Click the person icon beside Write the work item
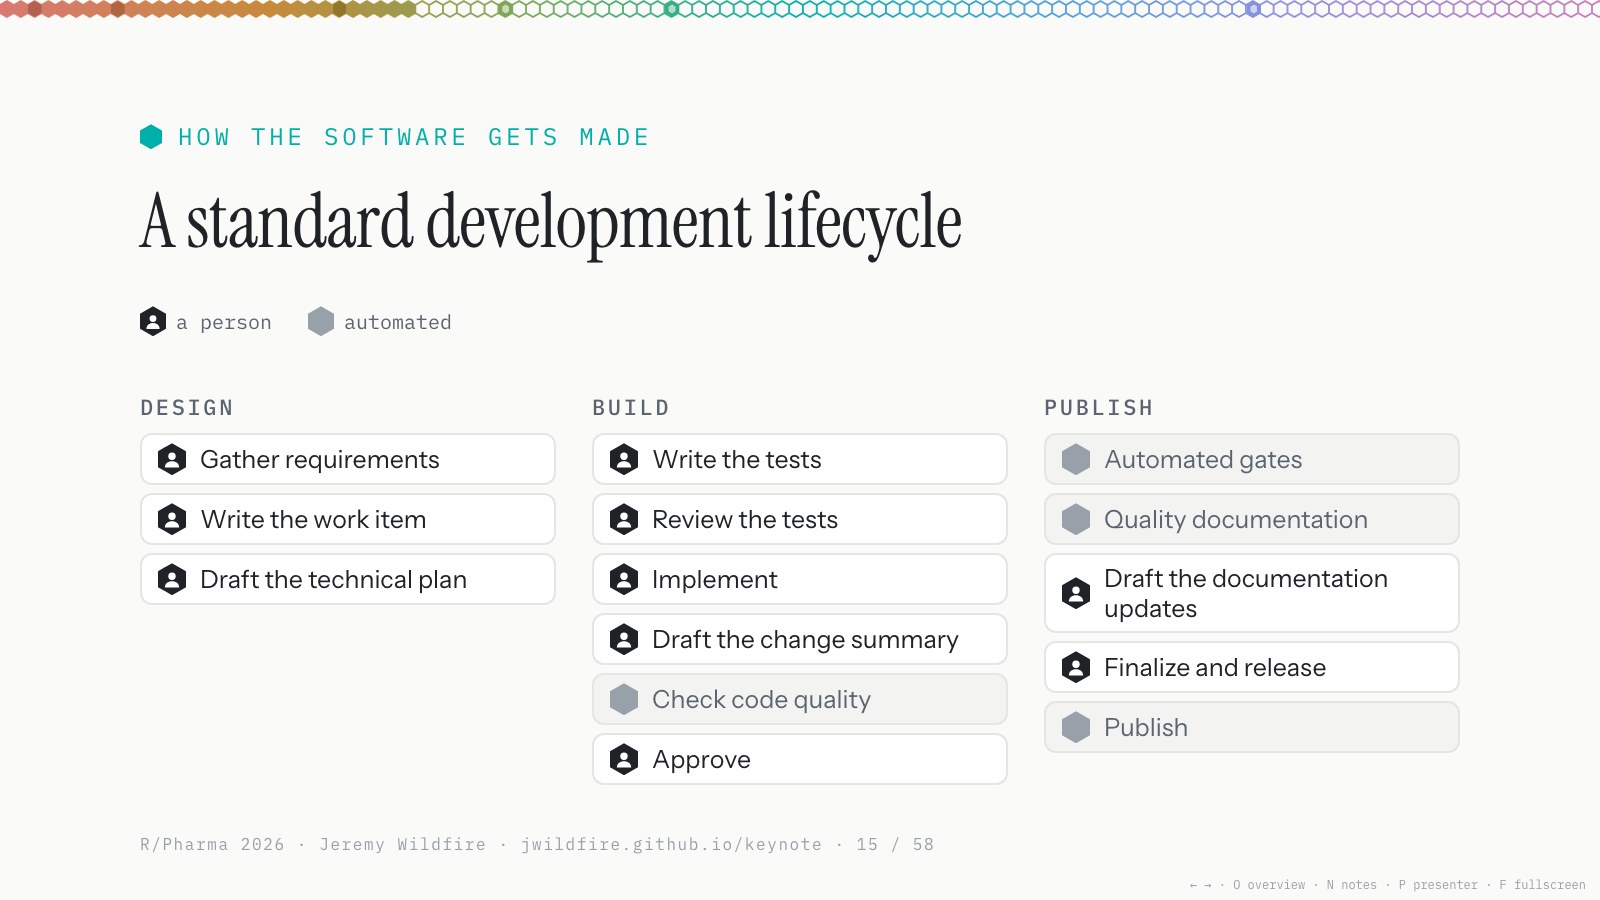 point(172,520)
